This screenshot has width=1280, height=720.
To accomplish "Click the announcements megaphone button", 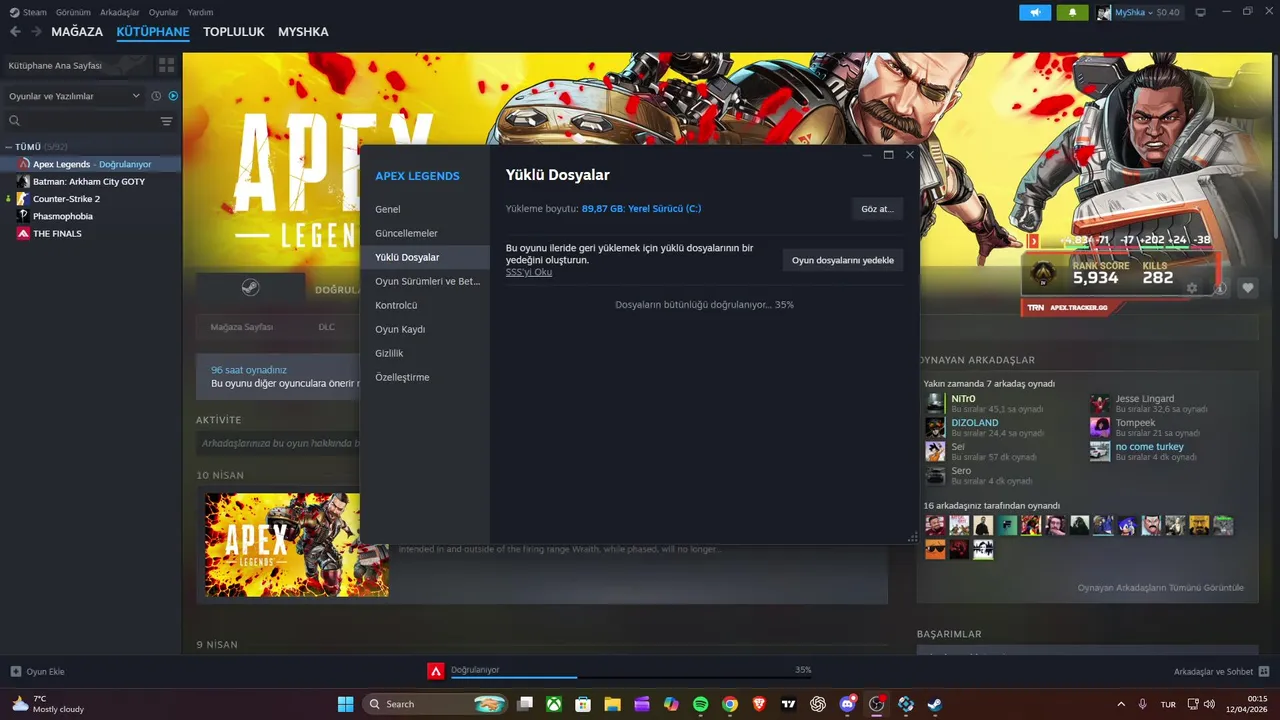I will coord(1035,12).
